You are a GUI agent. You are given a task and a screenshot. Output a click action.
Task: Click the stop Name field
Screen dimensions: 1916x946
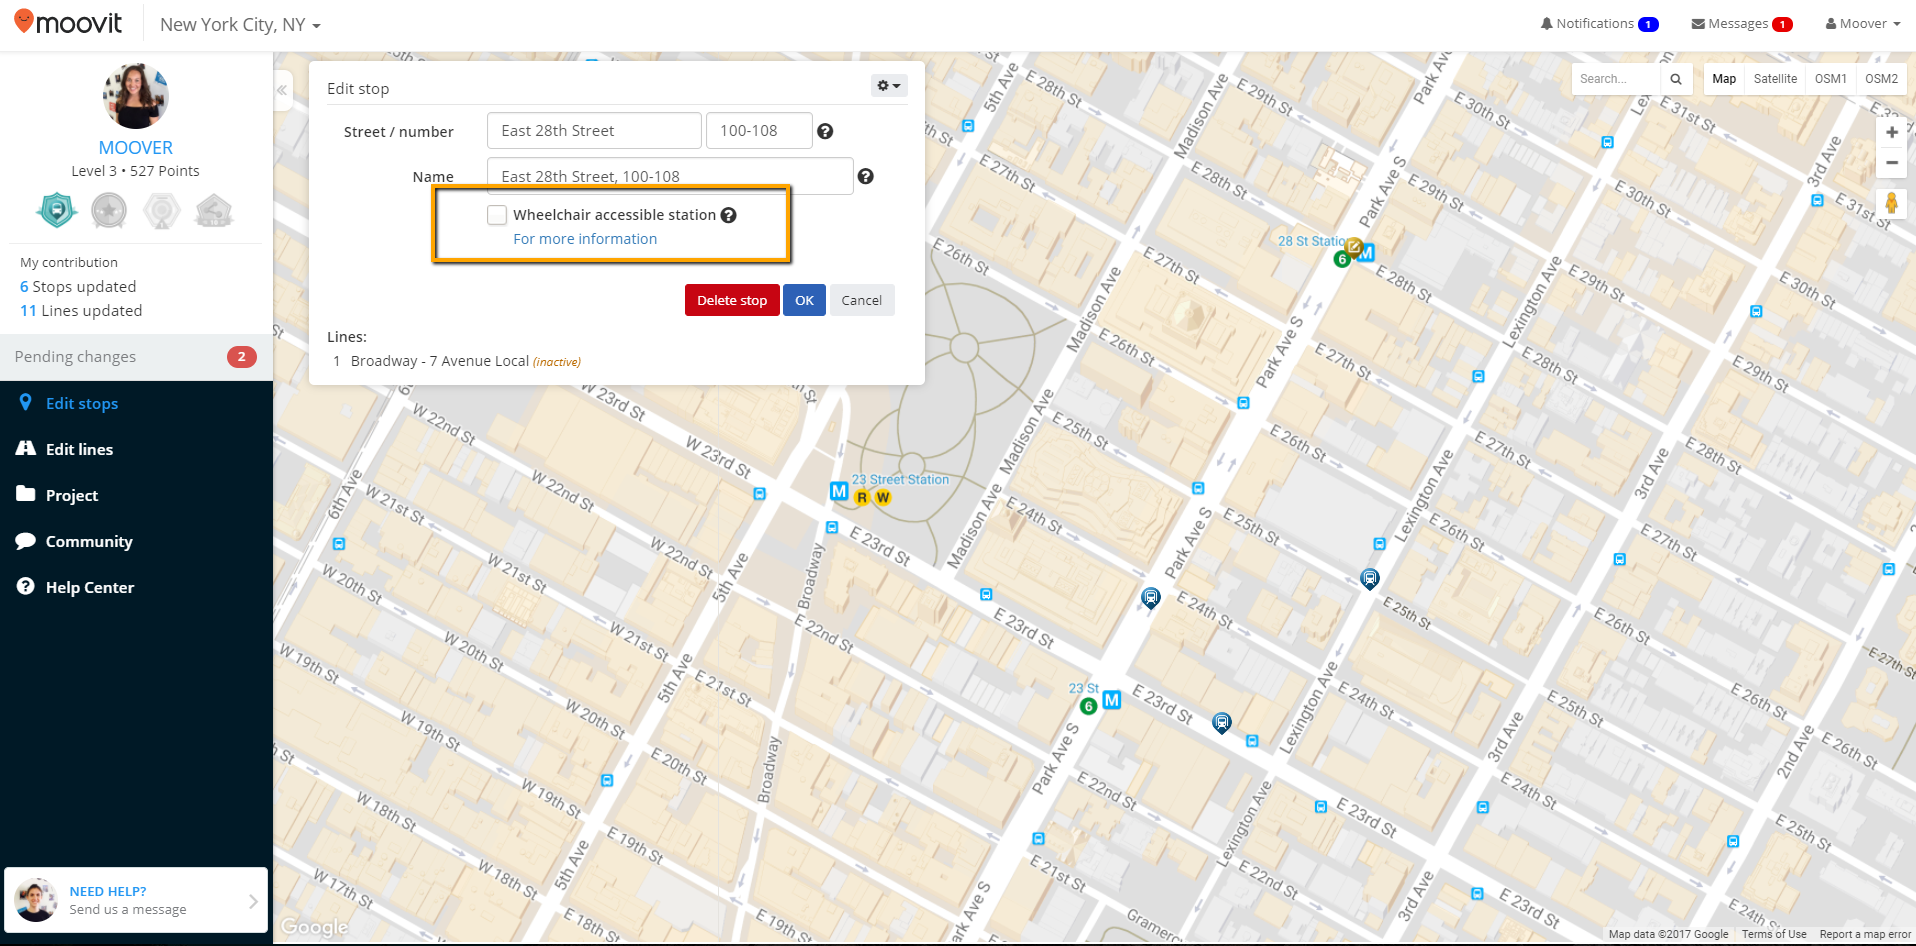click(670, 176)
